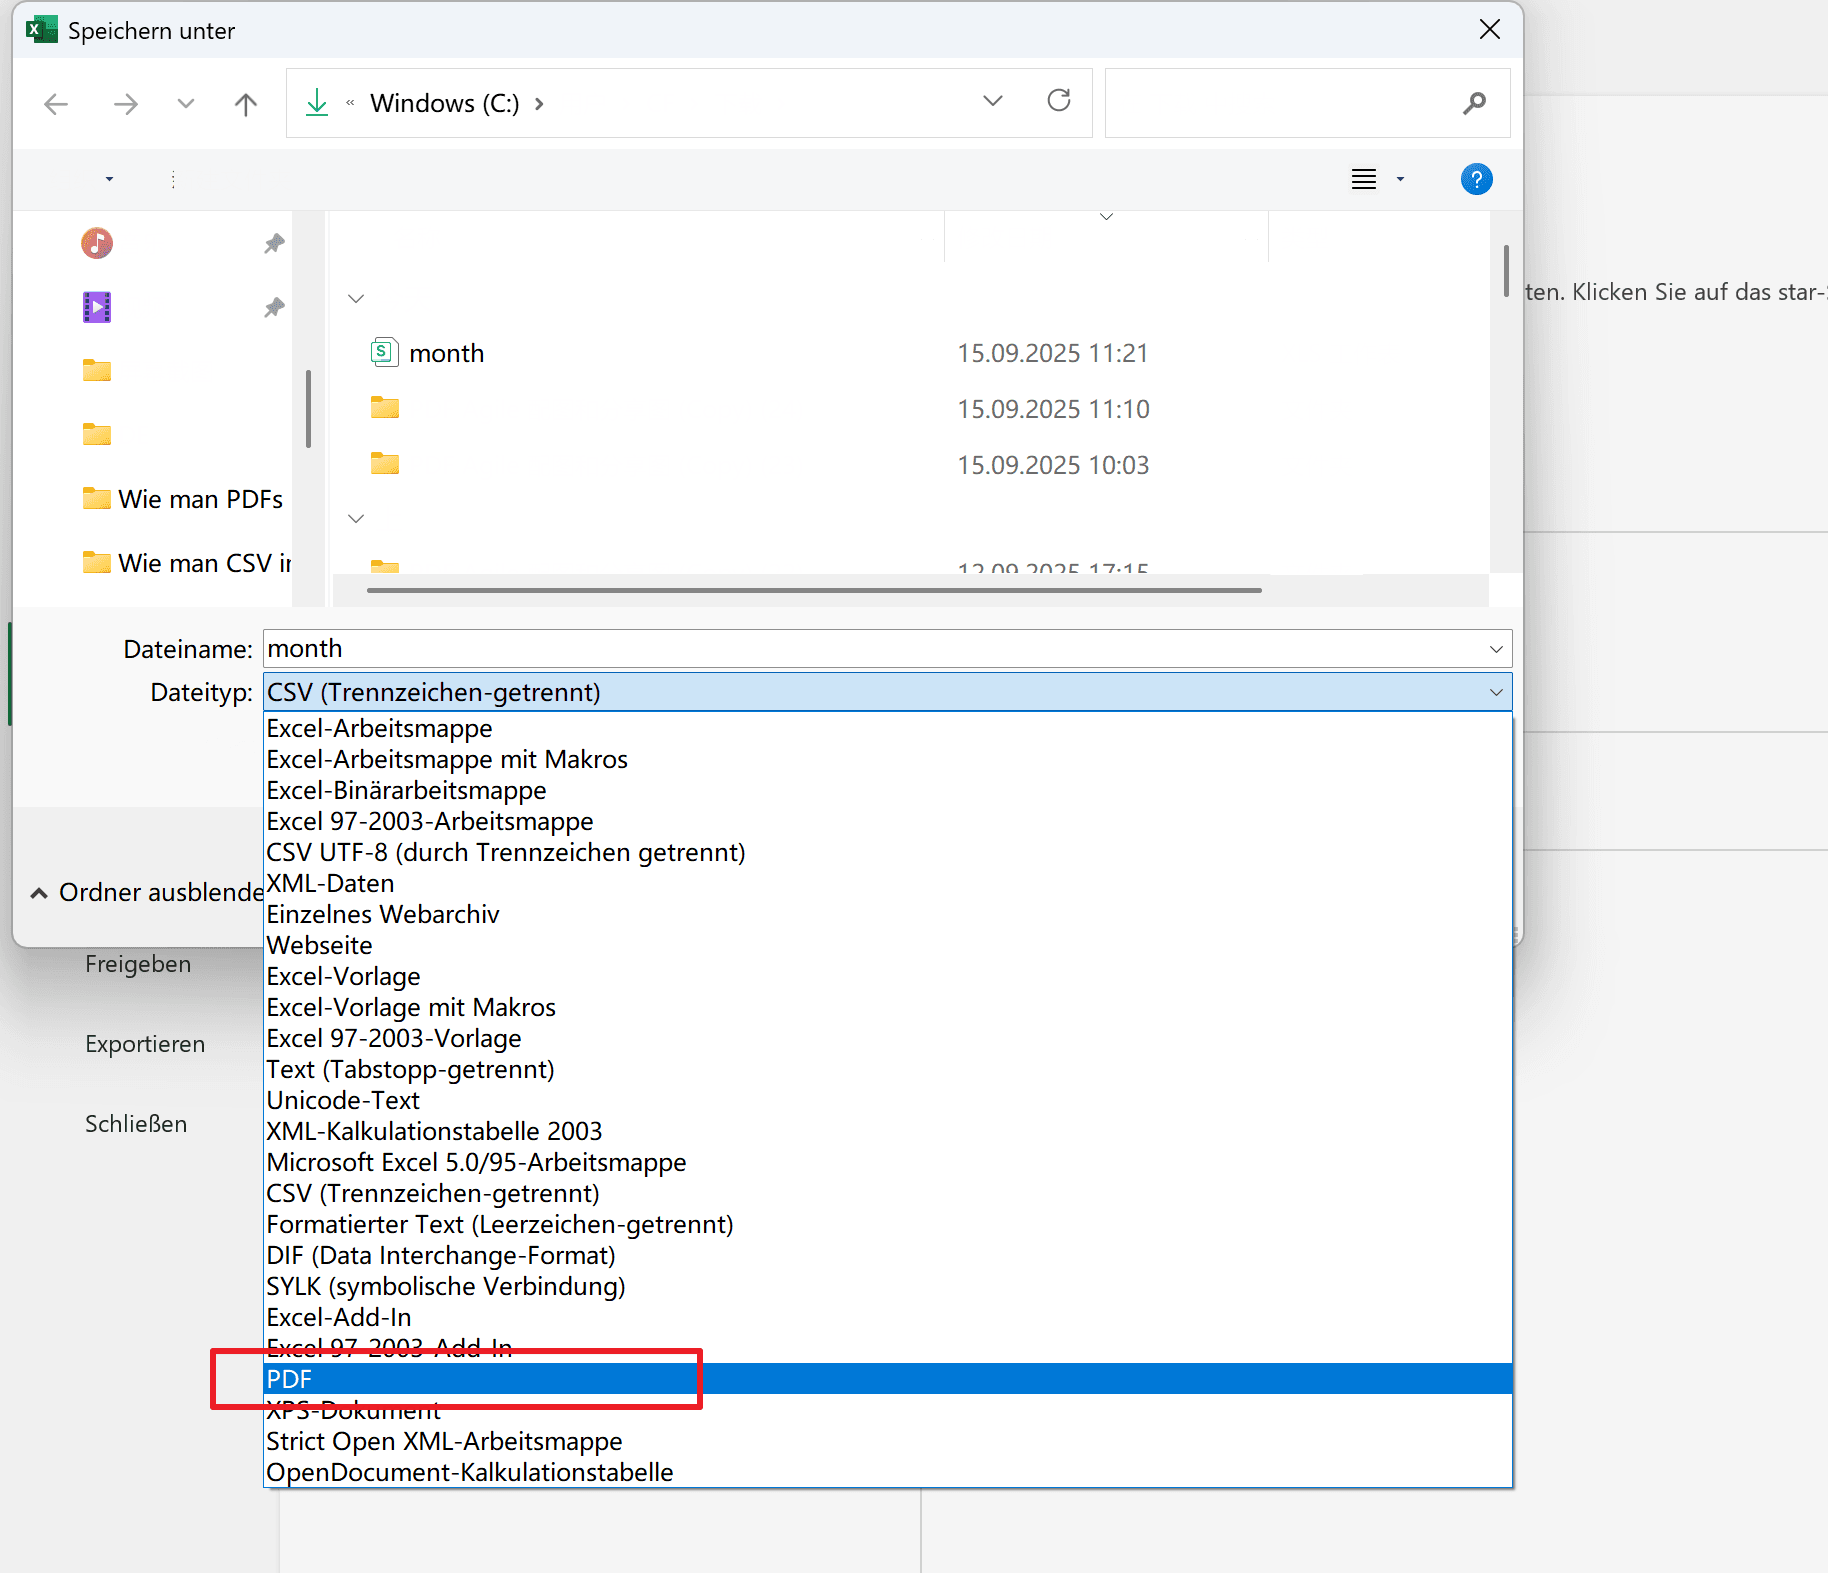
Task: Choose Microsoft Excel 5.0/95-Arbeitsmappe
Action: point(887,1162)
